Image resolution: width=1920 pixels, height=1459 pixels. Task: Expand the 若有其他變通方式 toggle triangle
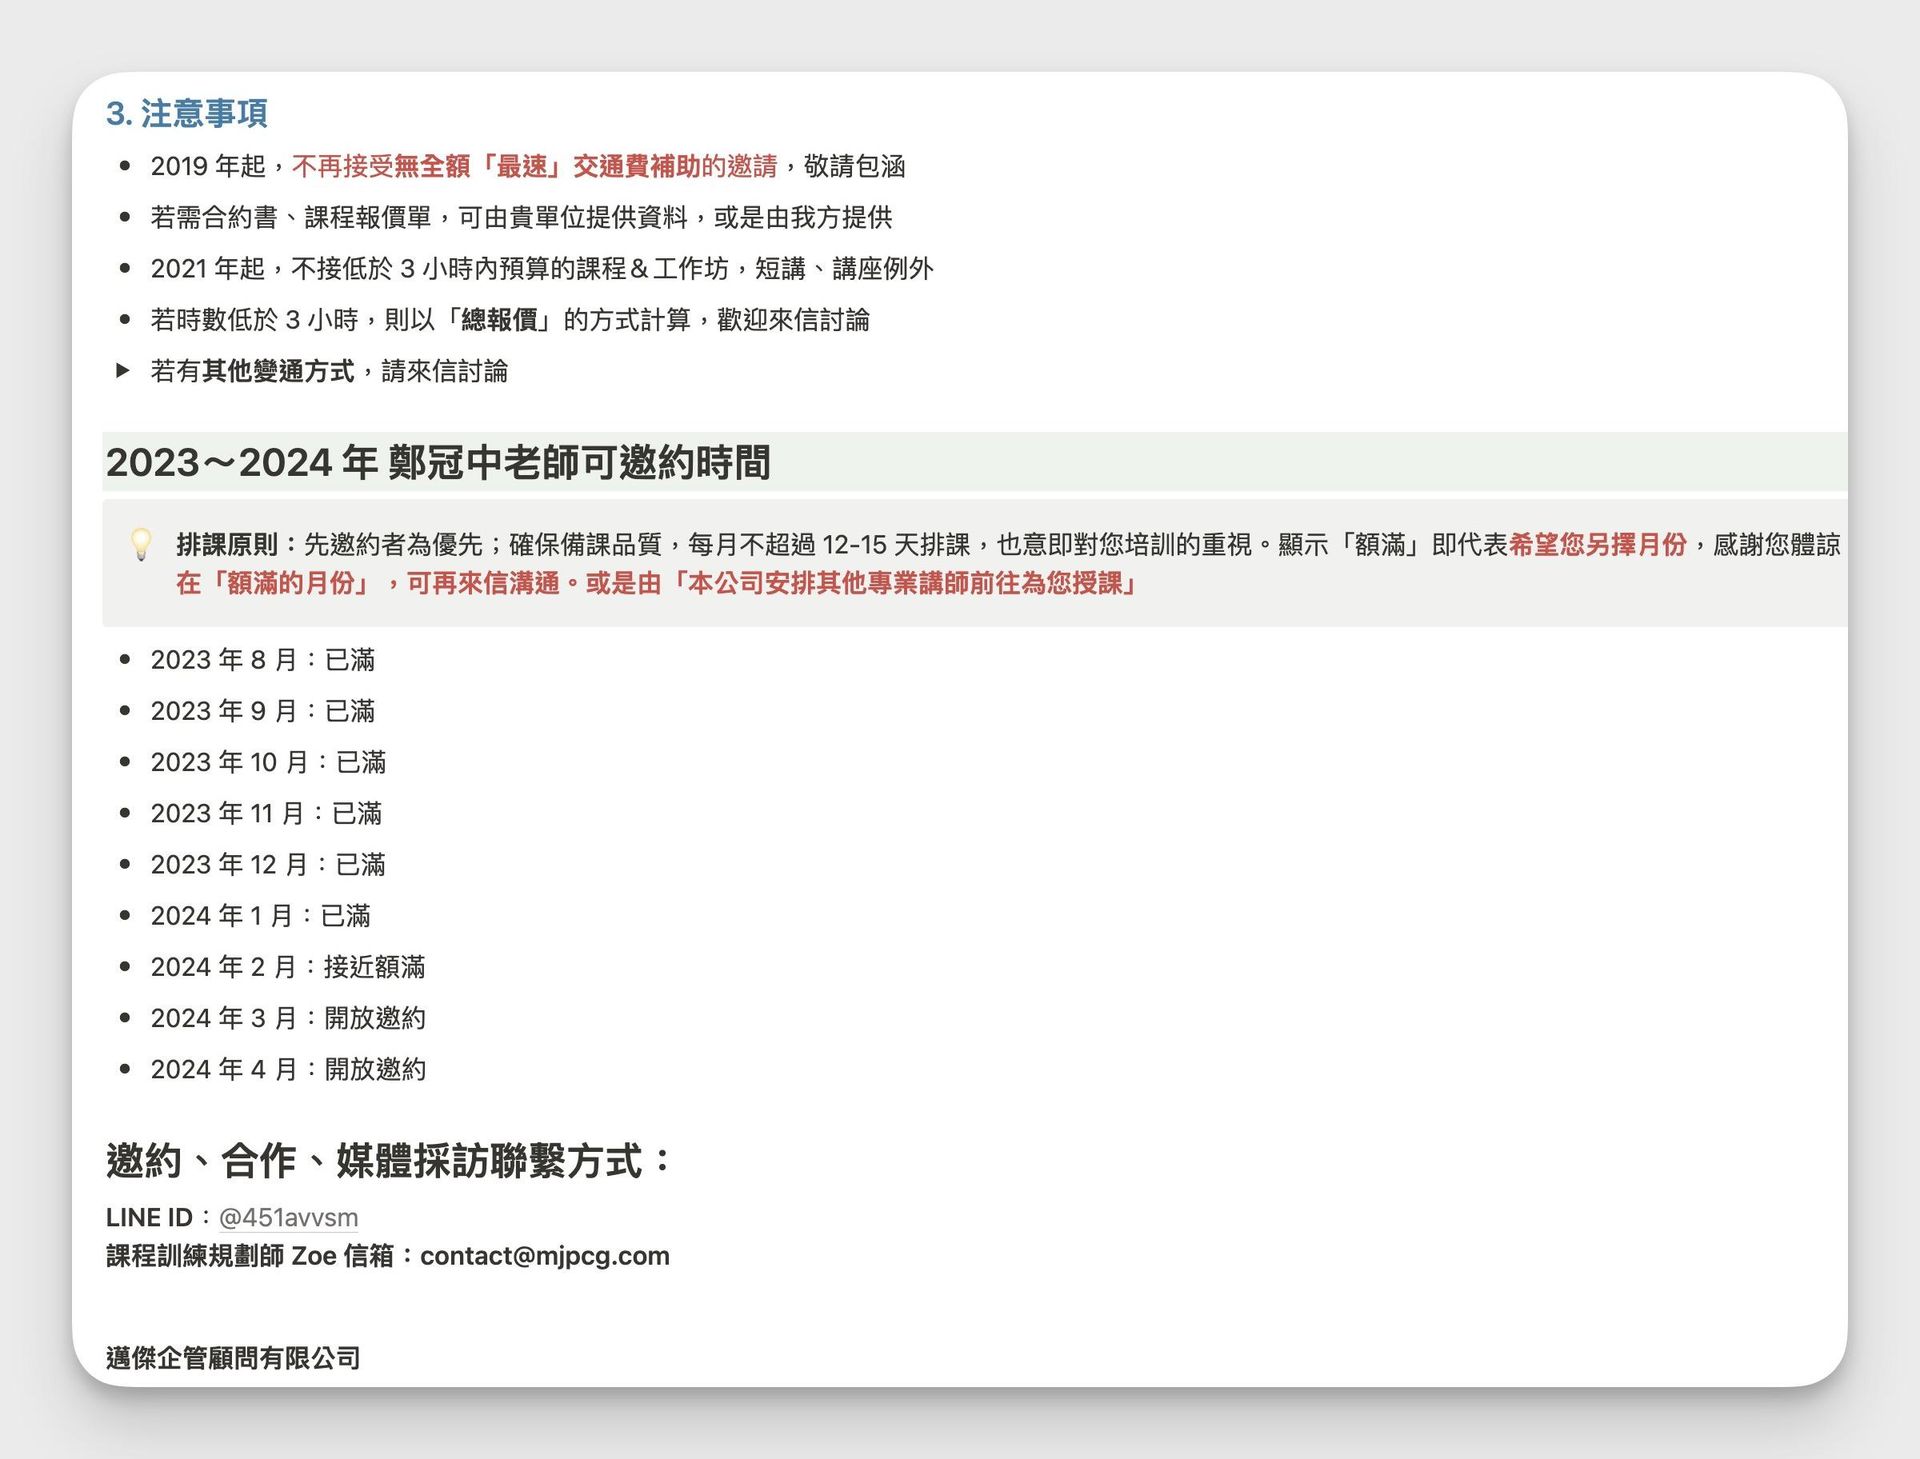point(123,371)
